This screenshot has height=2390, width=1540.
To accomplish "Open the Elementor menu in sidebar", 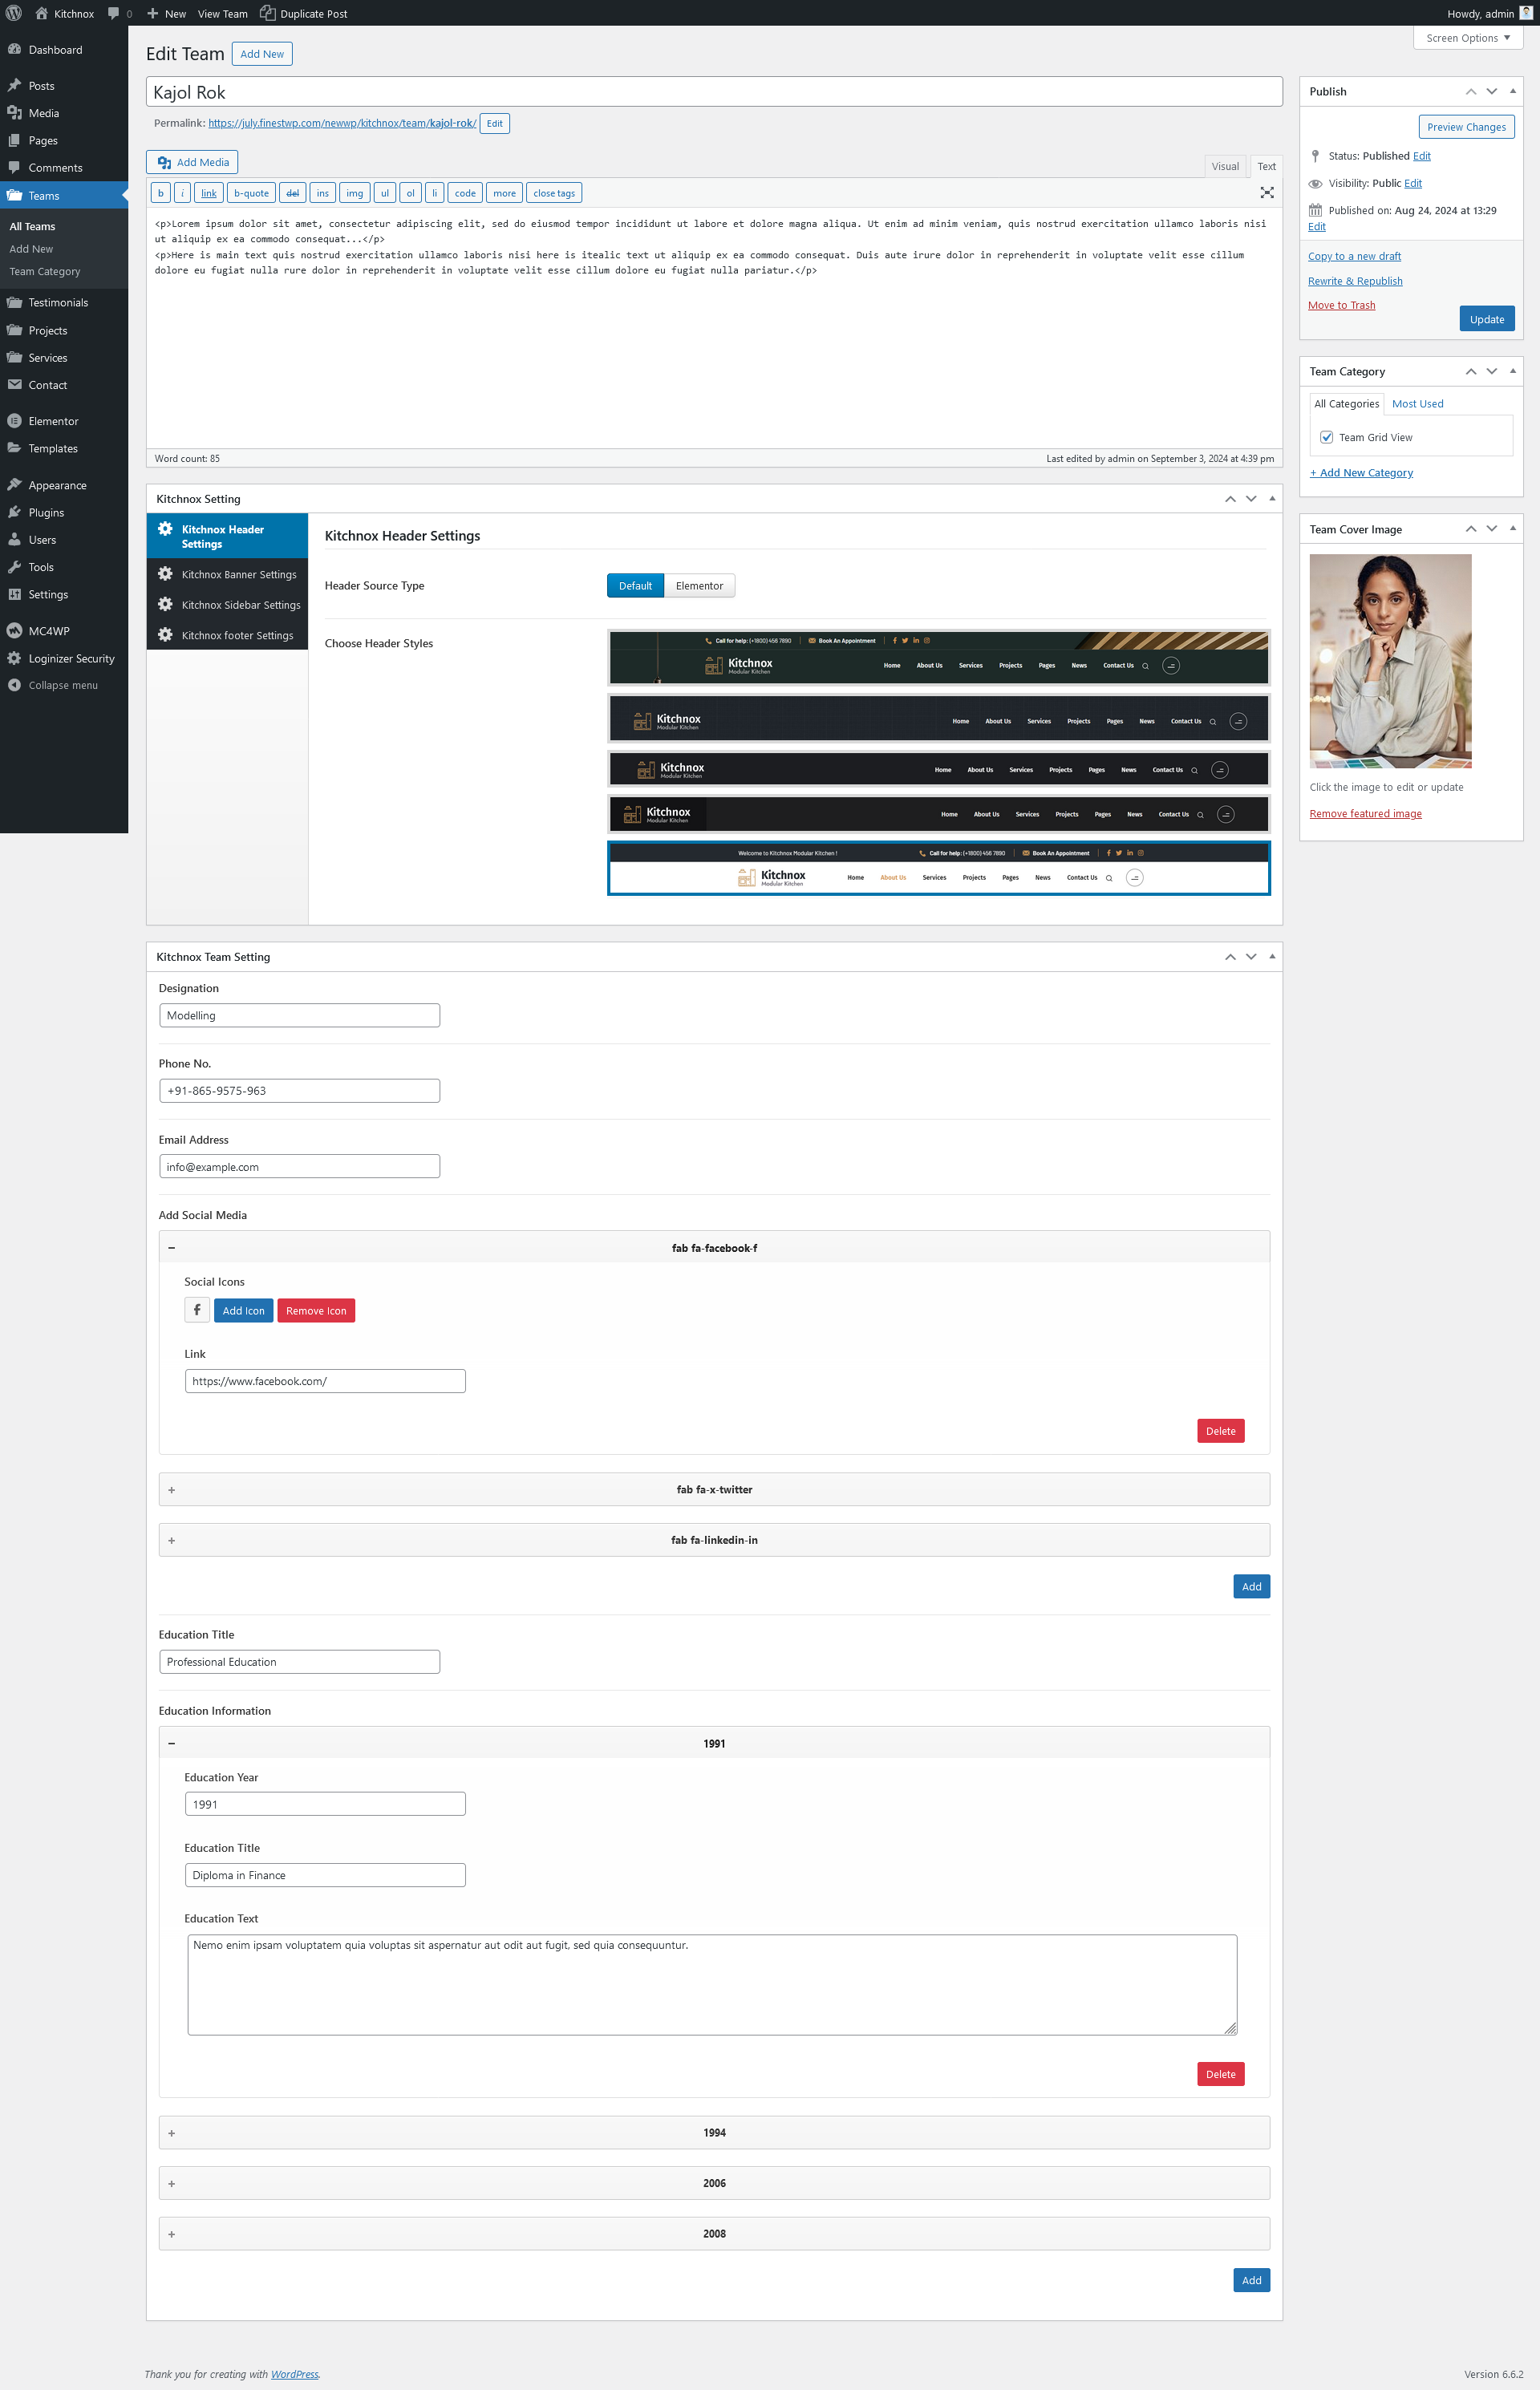I will click(52, 421).
